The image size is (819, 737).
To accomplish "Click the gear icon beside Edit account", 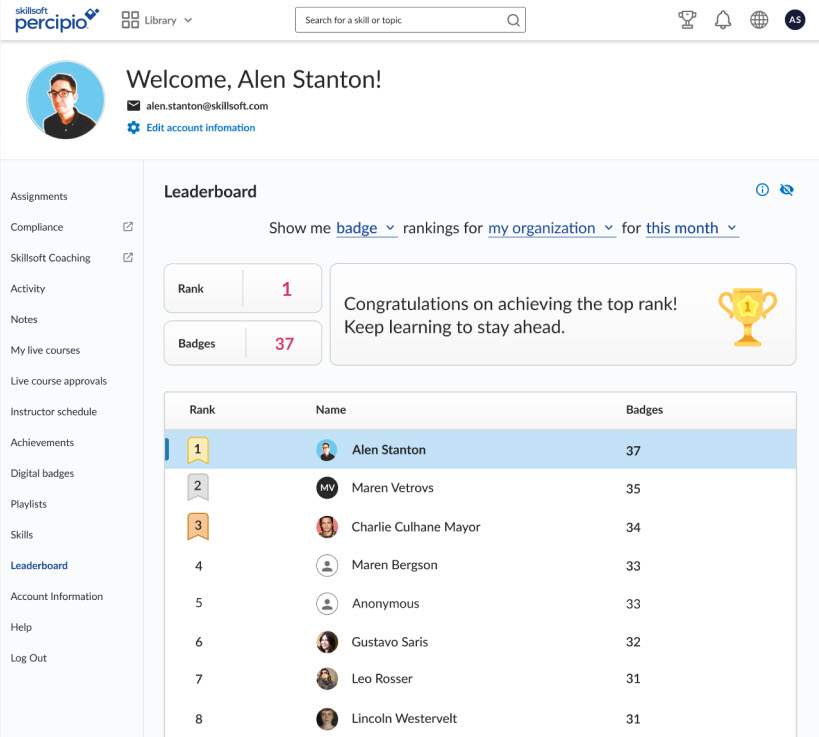I will (x=134, y=128).
